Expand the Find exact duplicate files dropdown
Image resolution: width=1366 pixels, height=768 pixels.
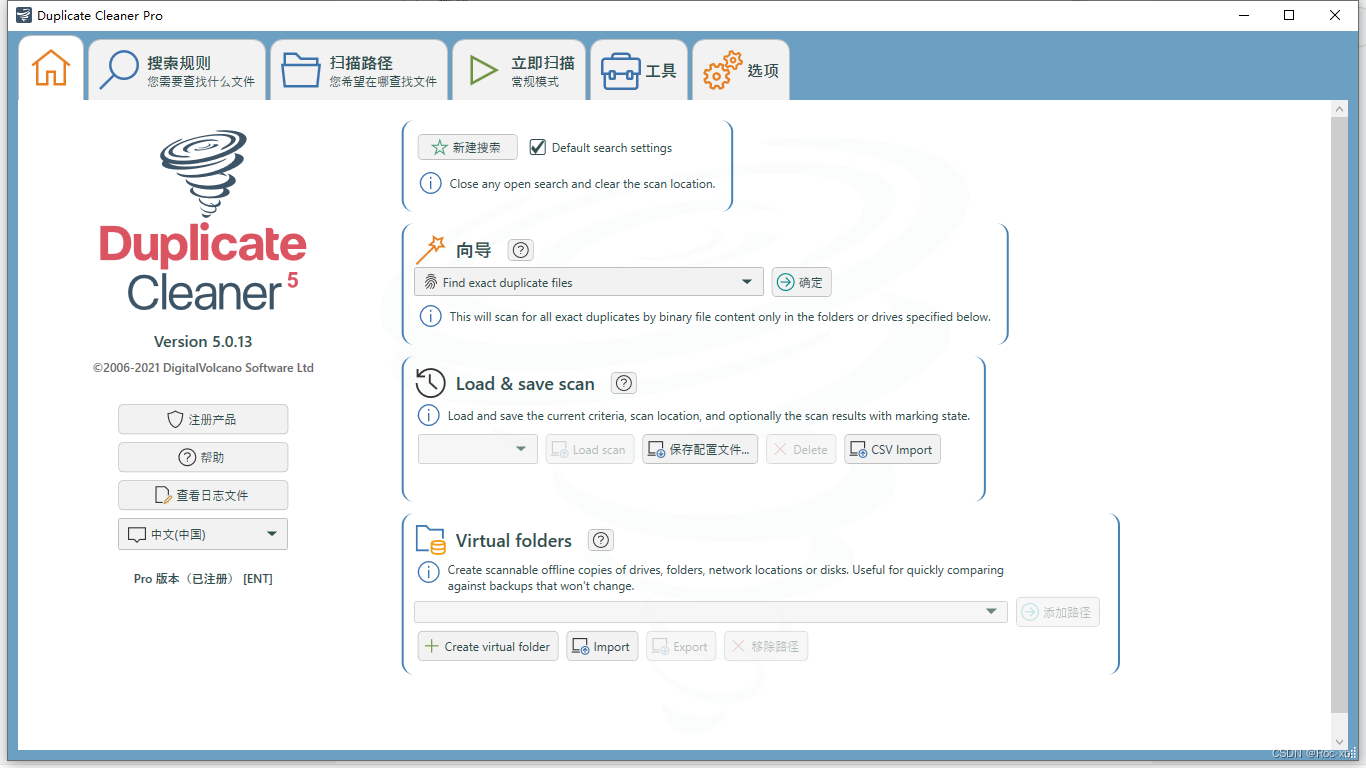click(588, 282)
